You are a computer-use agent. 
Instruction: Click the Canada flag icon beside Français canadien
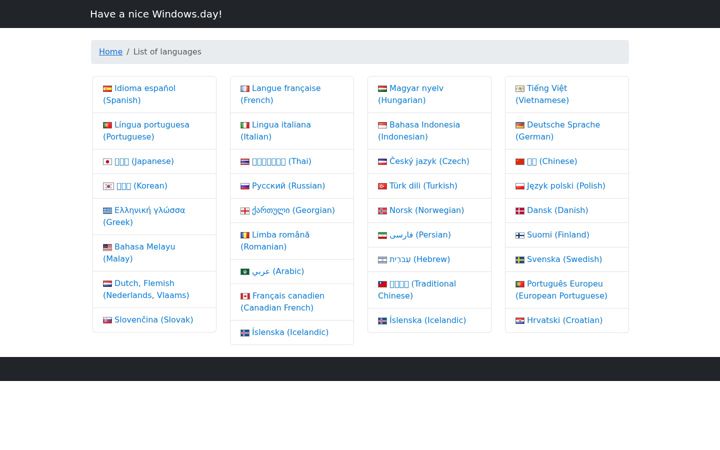(245, 296)
